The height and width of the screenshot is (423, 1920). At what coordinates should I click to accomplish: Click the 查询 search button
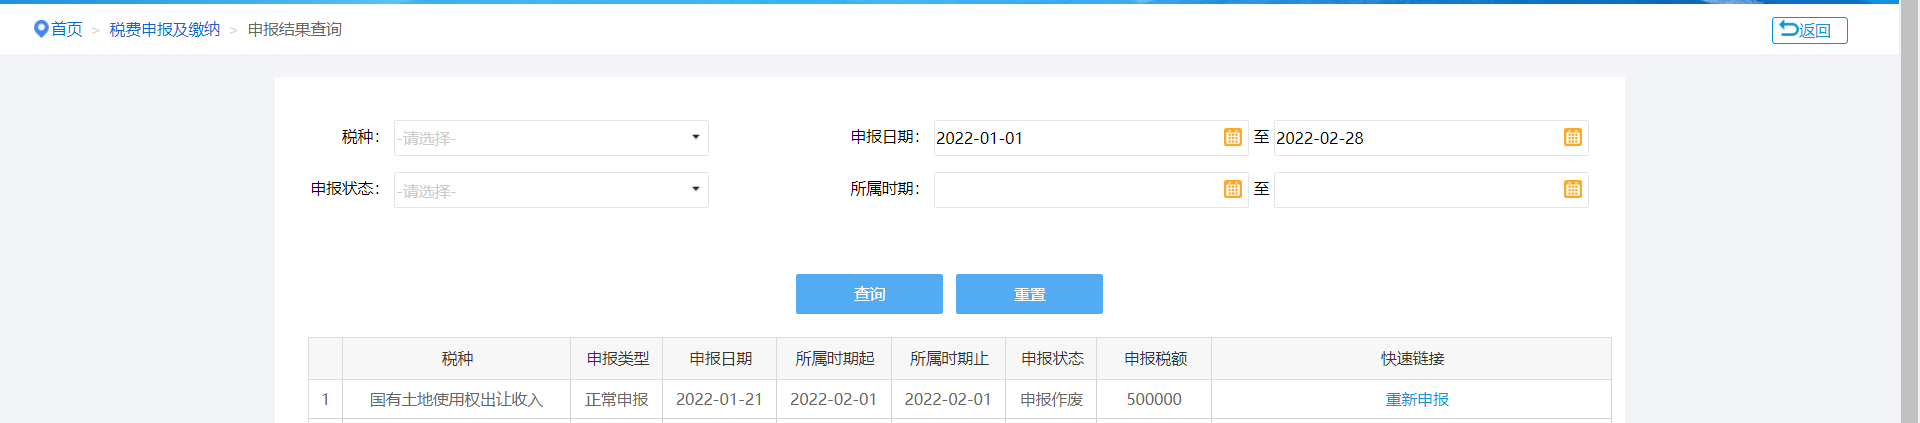click(869, 294)
